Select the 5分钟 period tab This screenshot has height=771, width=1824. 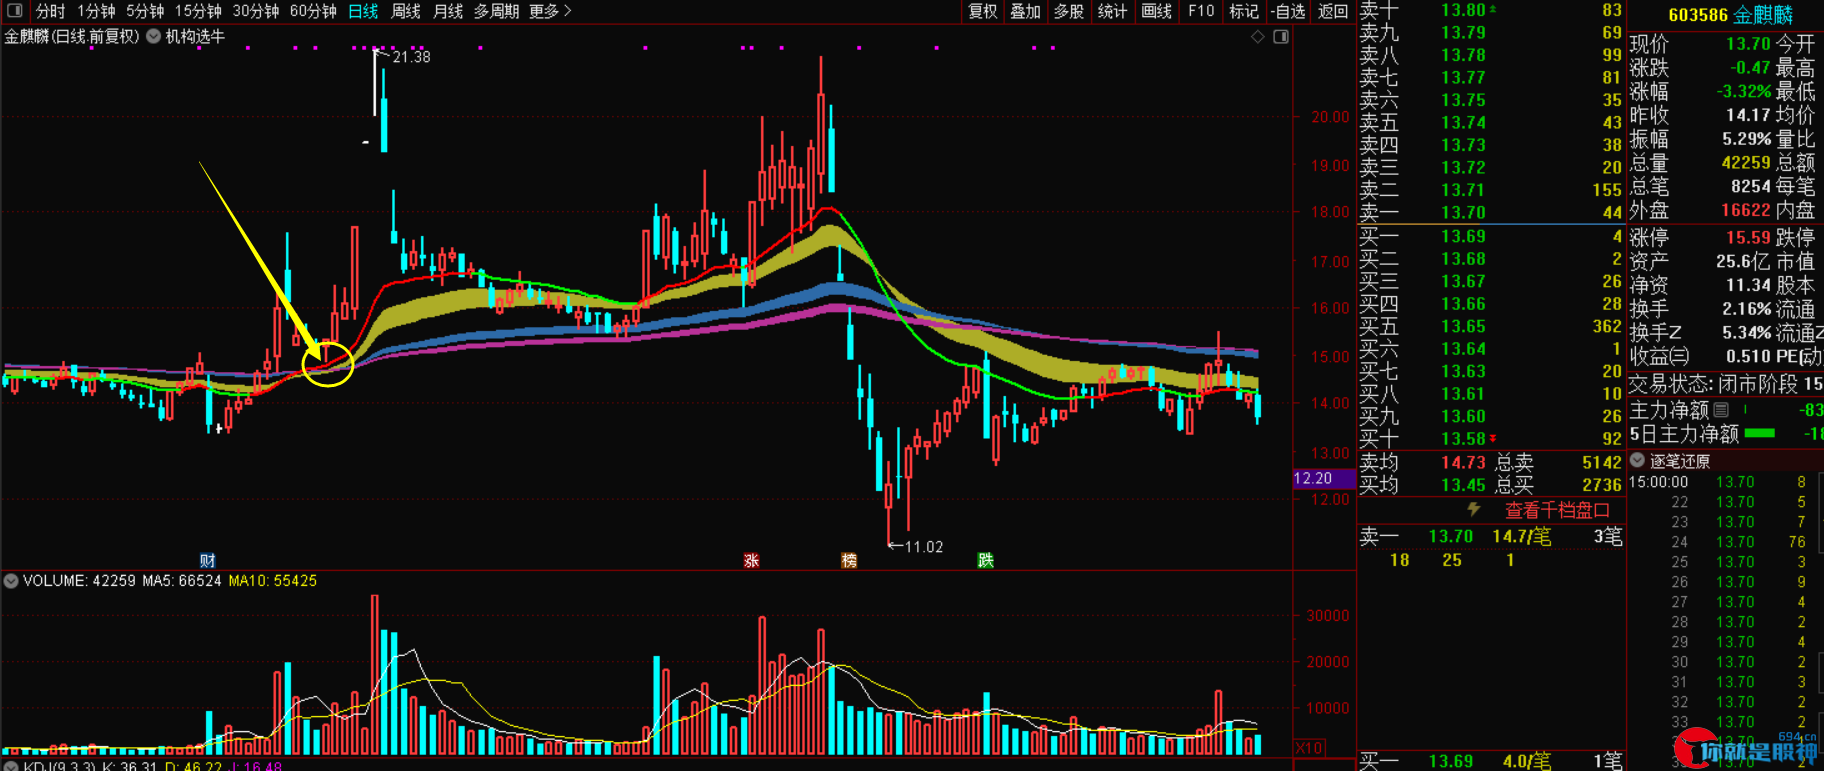[145, 11]
